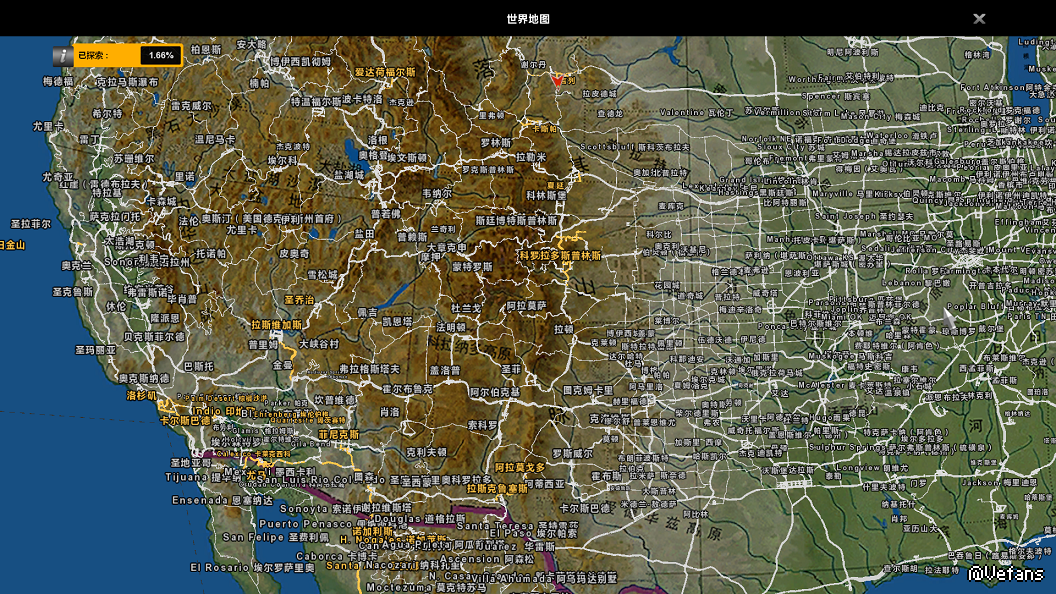The image size is (1056, 594).
Task: Select the 盐湖城 city label
Action: (x=349, y=175)
